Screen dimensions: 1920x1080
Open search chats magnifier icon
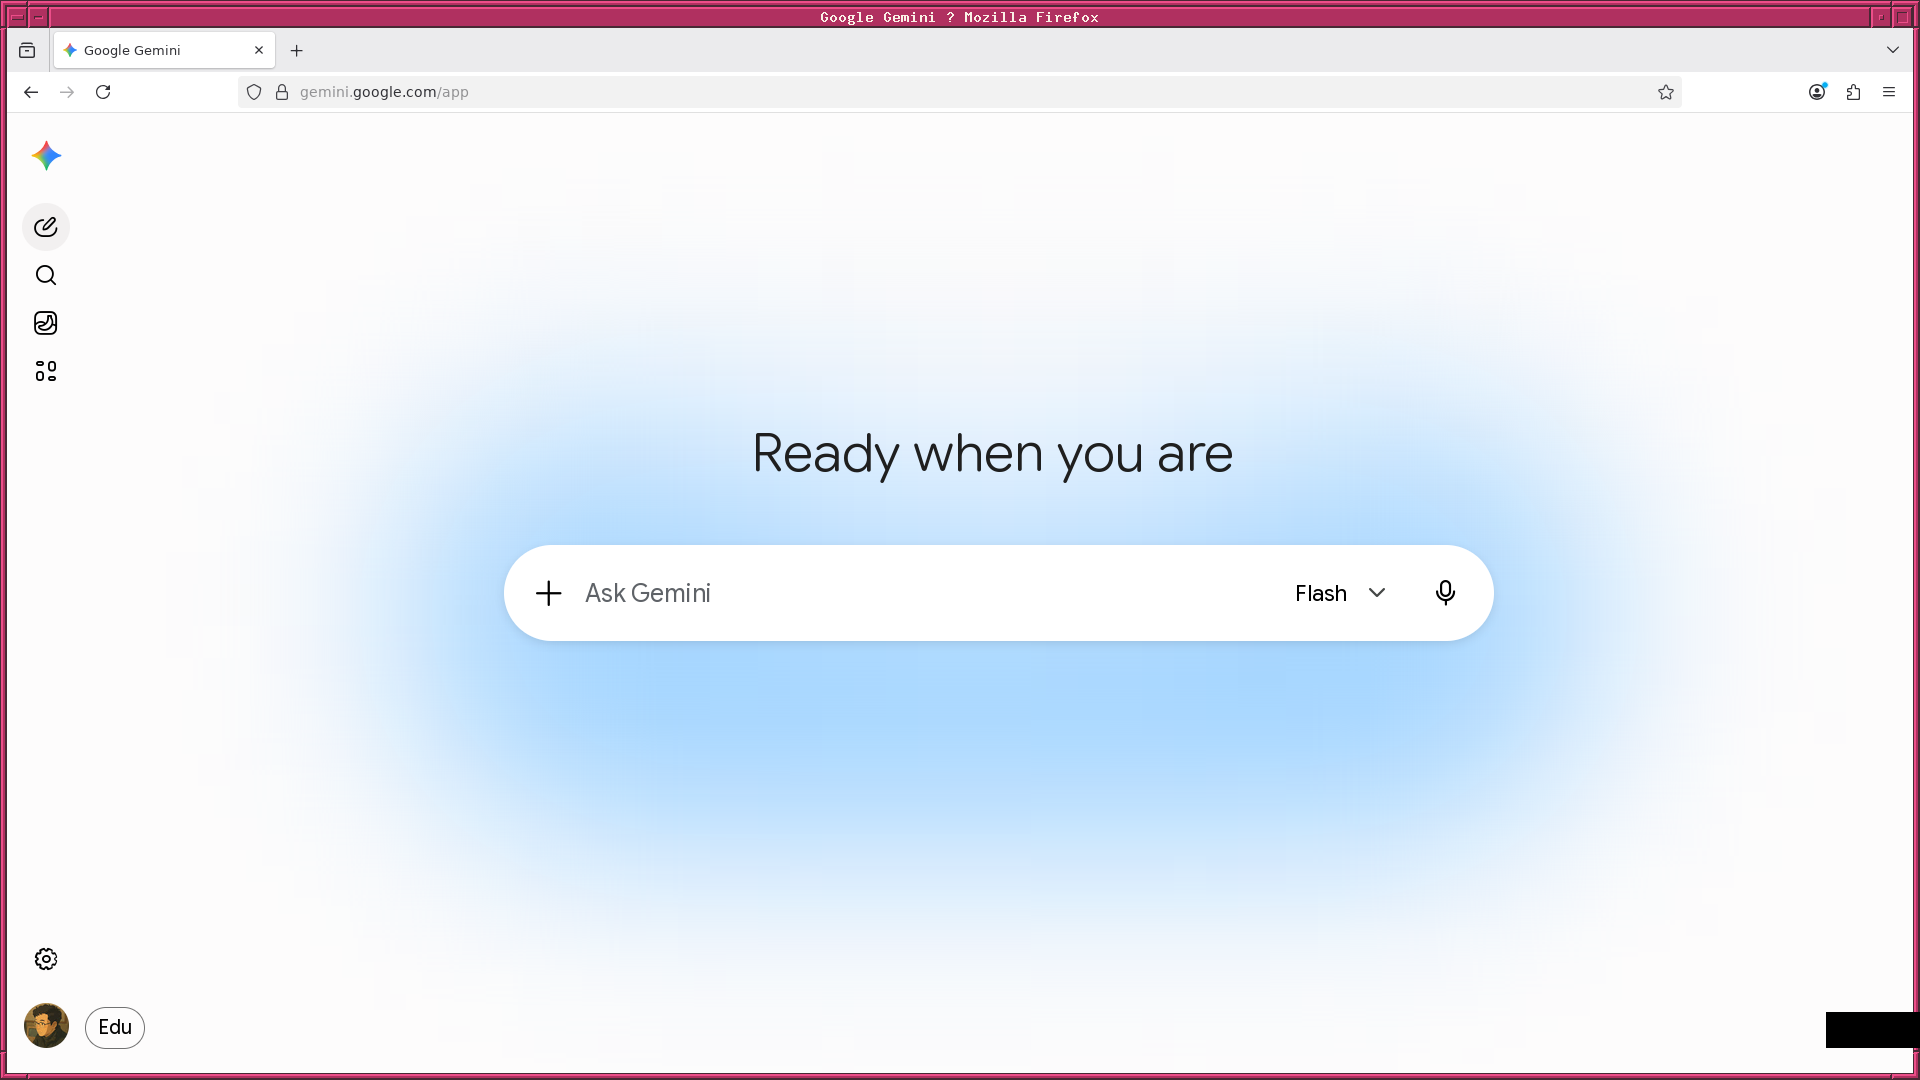pos(46,275)
